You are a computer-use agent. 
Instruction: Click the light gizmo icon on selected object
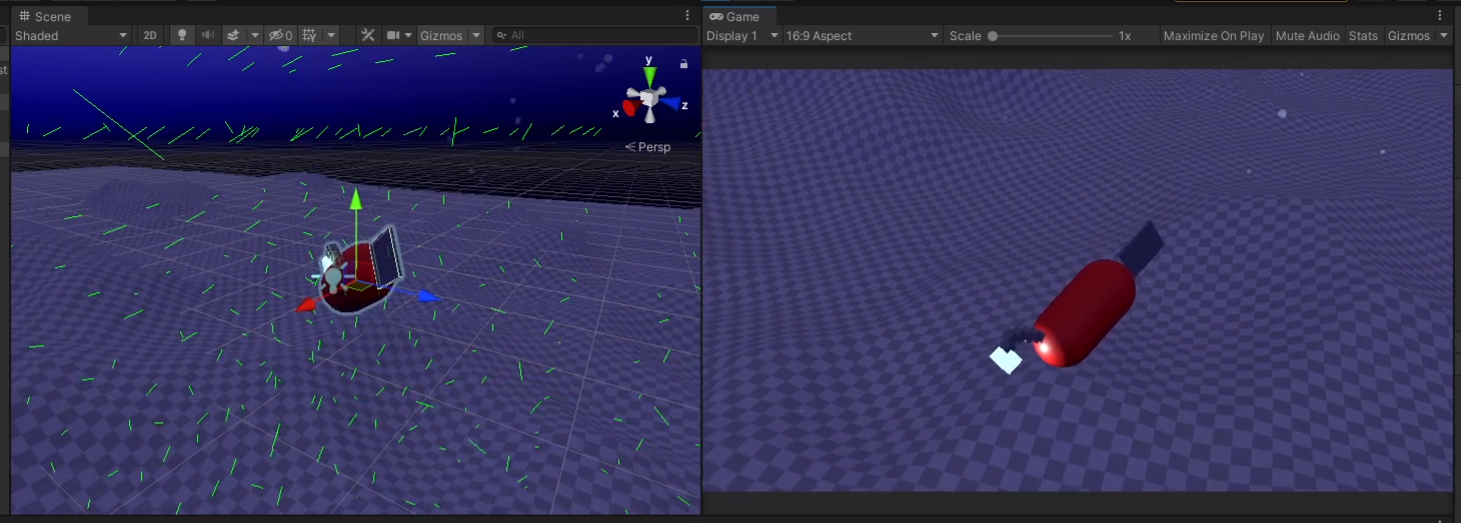click(333, 275)
